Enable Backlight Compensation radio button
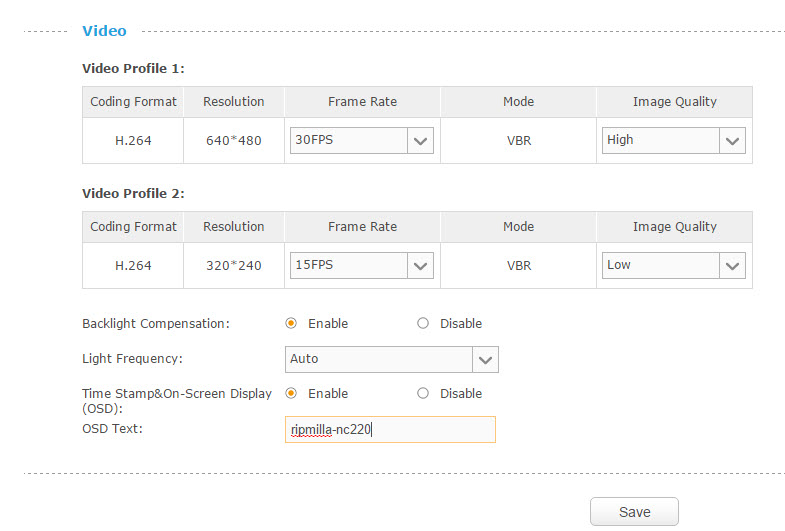 (x=291, y=324)
